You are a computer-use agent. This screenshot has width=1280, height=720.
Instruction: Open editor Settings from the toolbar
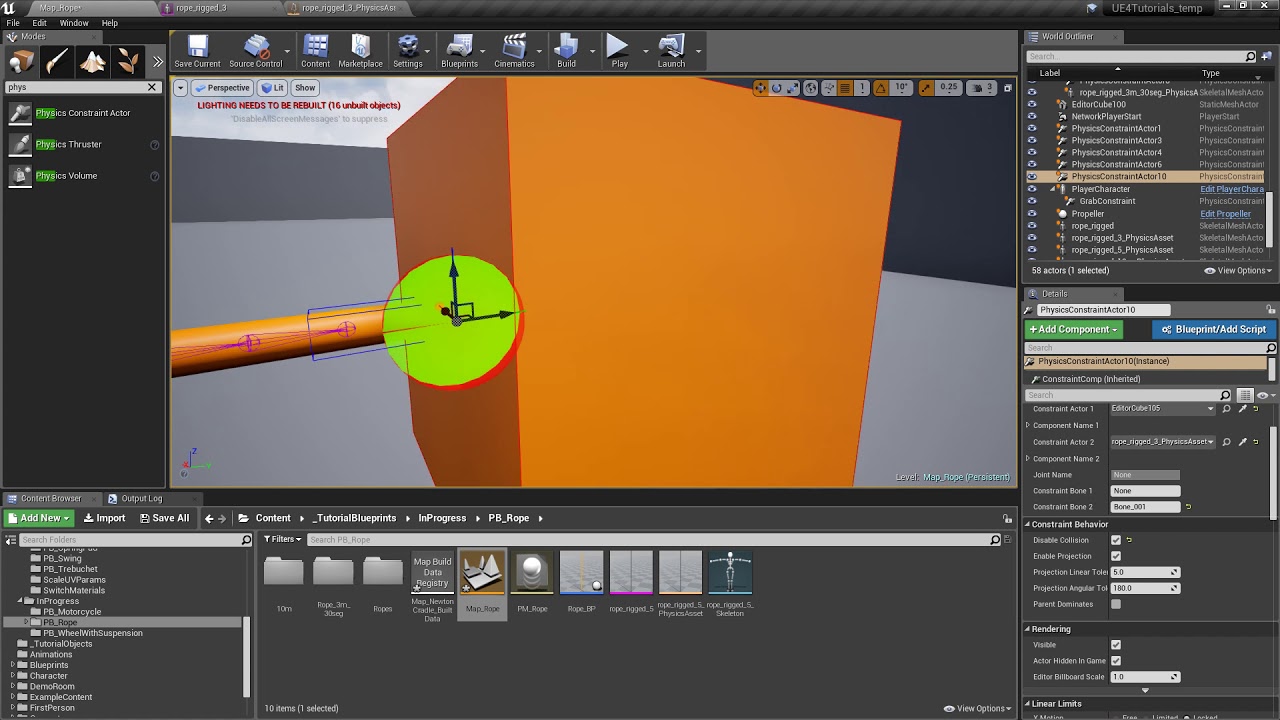pos(407,51)
